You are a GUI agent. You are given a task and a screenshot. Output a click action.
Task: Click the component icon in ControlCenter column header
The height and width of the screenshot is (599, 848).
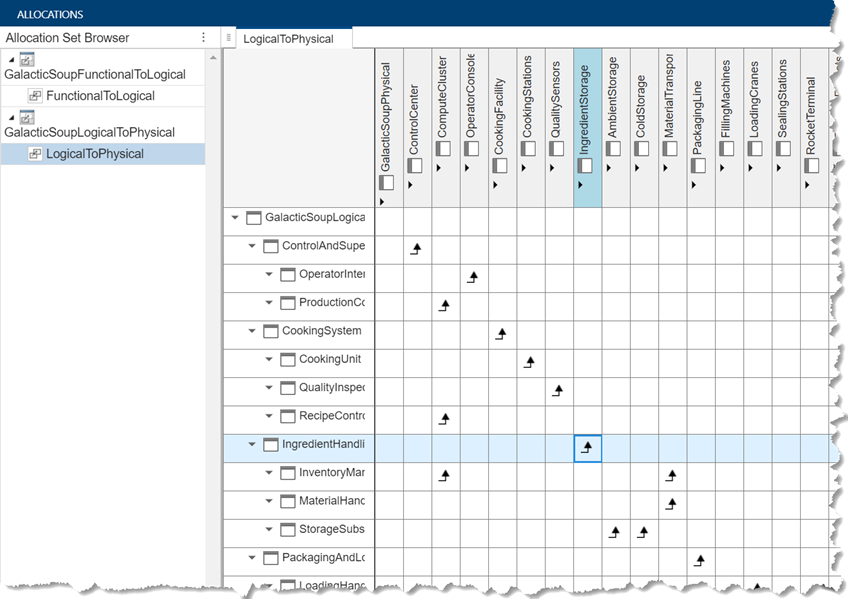[x=413, y=167]
